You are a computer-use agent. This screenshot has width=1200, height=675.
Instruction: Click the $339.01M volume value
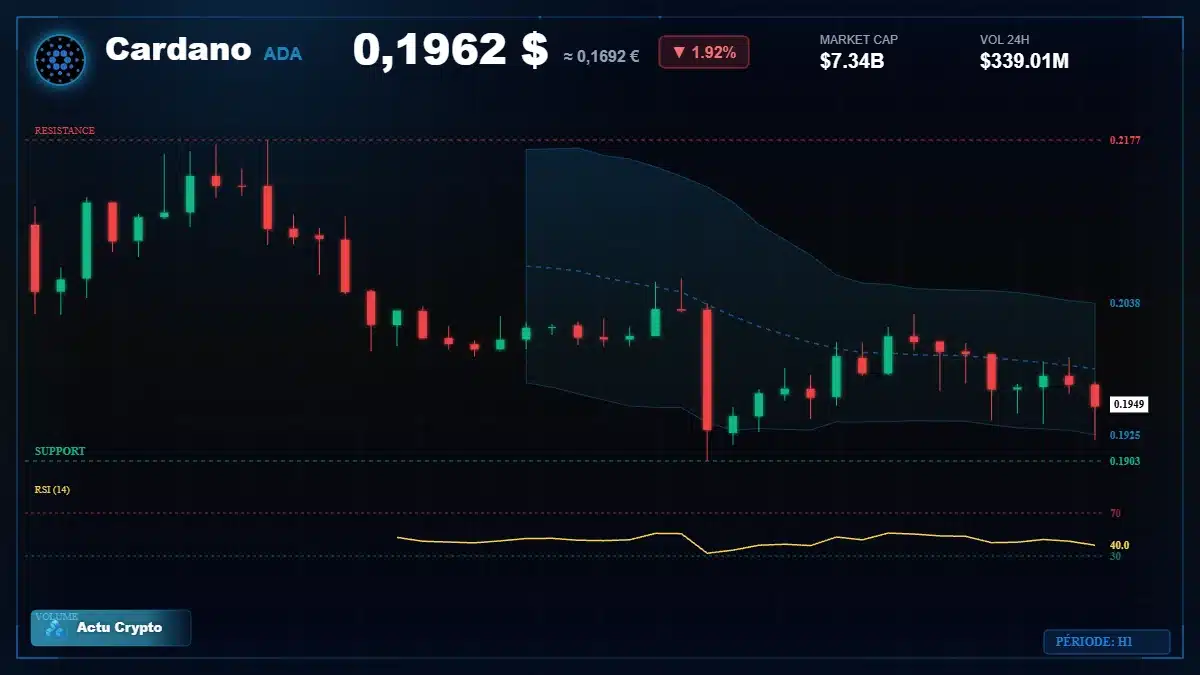click(1025, 62)
